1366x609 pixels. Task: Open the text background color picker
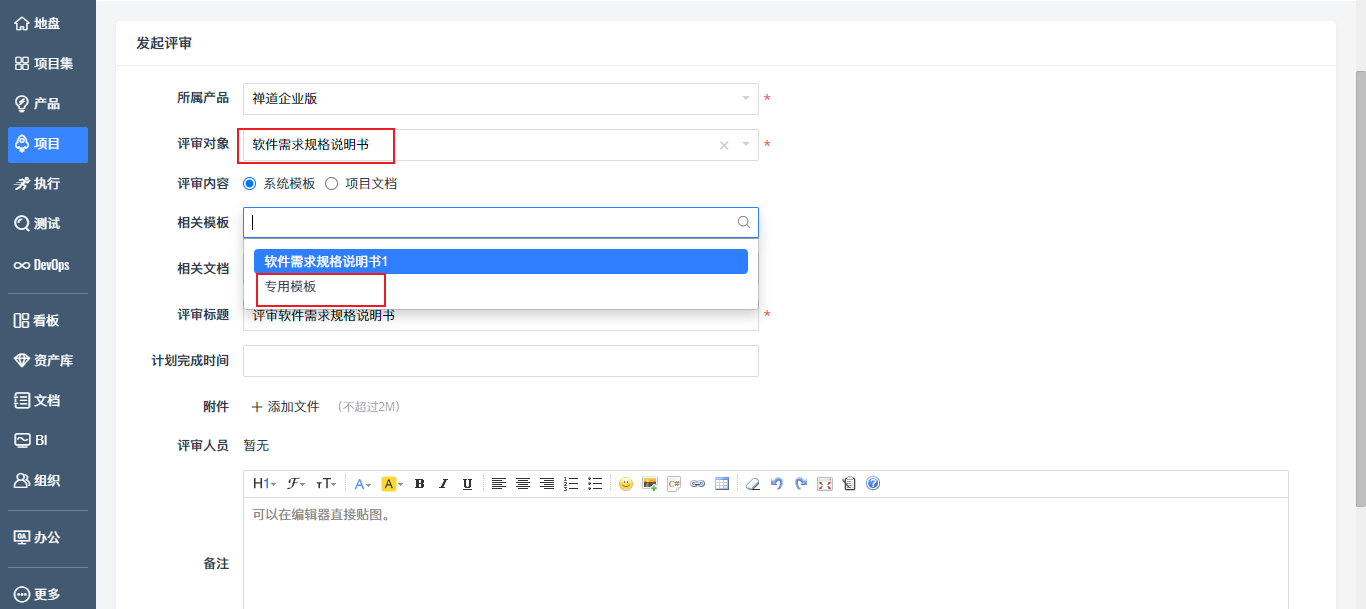392,484
